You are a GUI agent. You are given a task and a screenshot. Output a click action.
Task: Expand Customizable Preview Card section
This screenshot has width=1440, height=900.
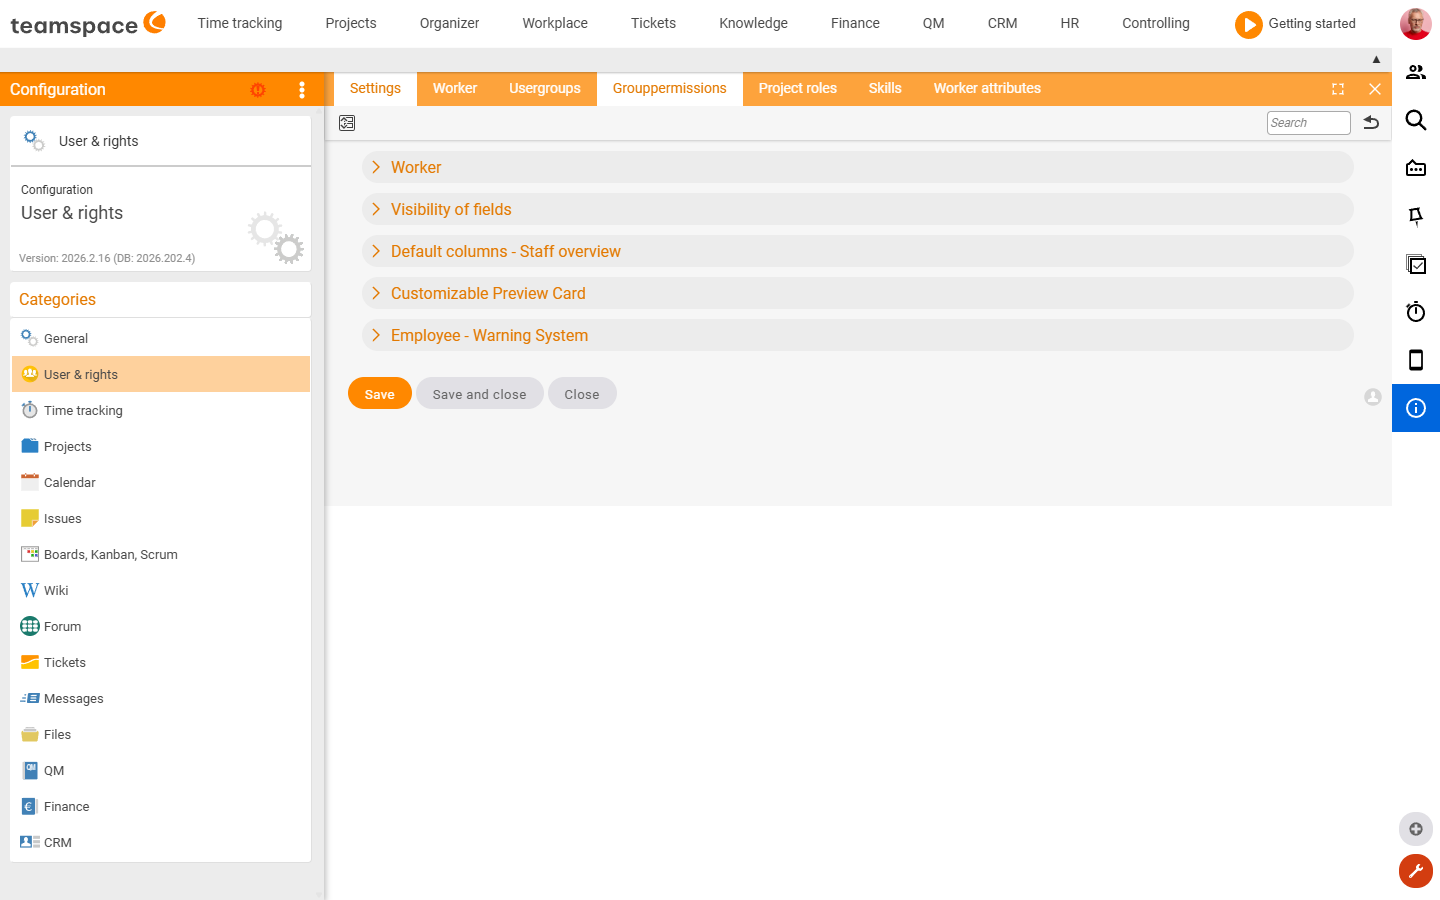tap(858, 293)
